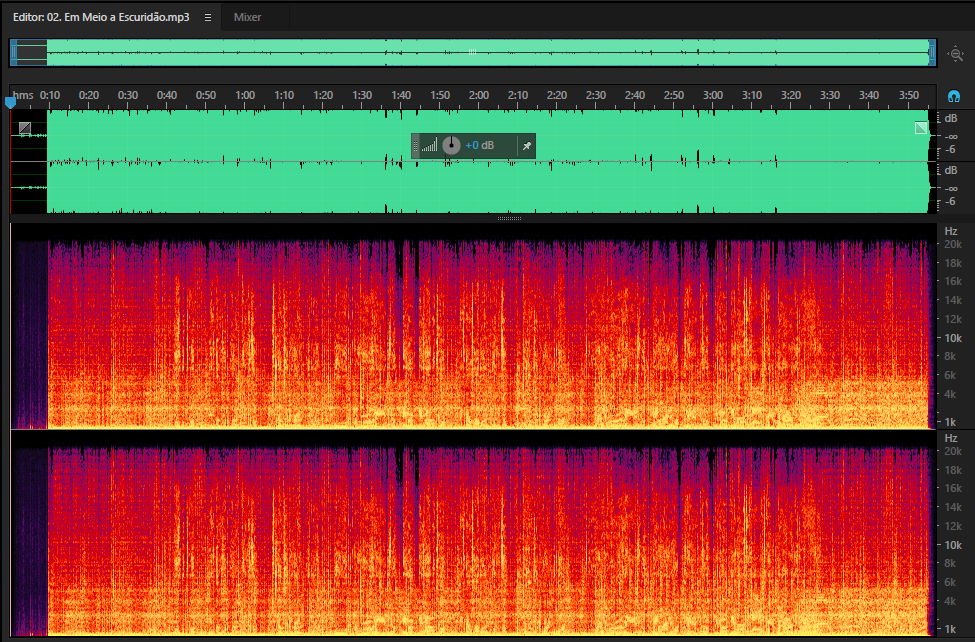Click the right handle of the zoom navigator

pyautogui.click(x=931, y=53)
